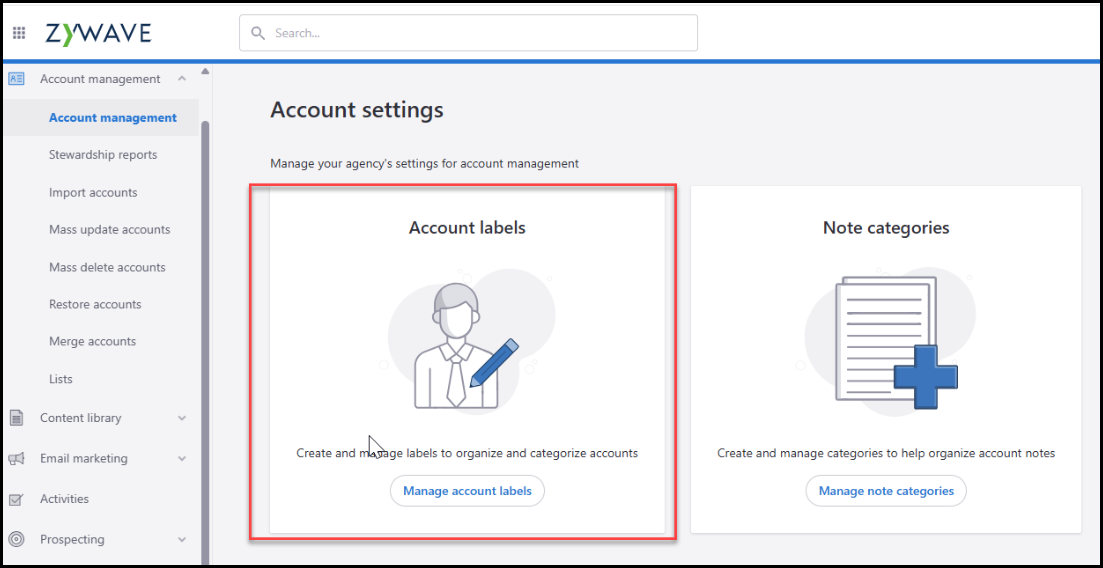Viewport: 1103px width, 568px height.
Task: Open the app launcher grid icon
Action: (19, 33)
